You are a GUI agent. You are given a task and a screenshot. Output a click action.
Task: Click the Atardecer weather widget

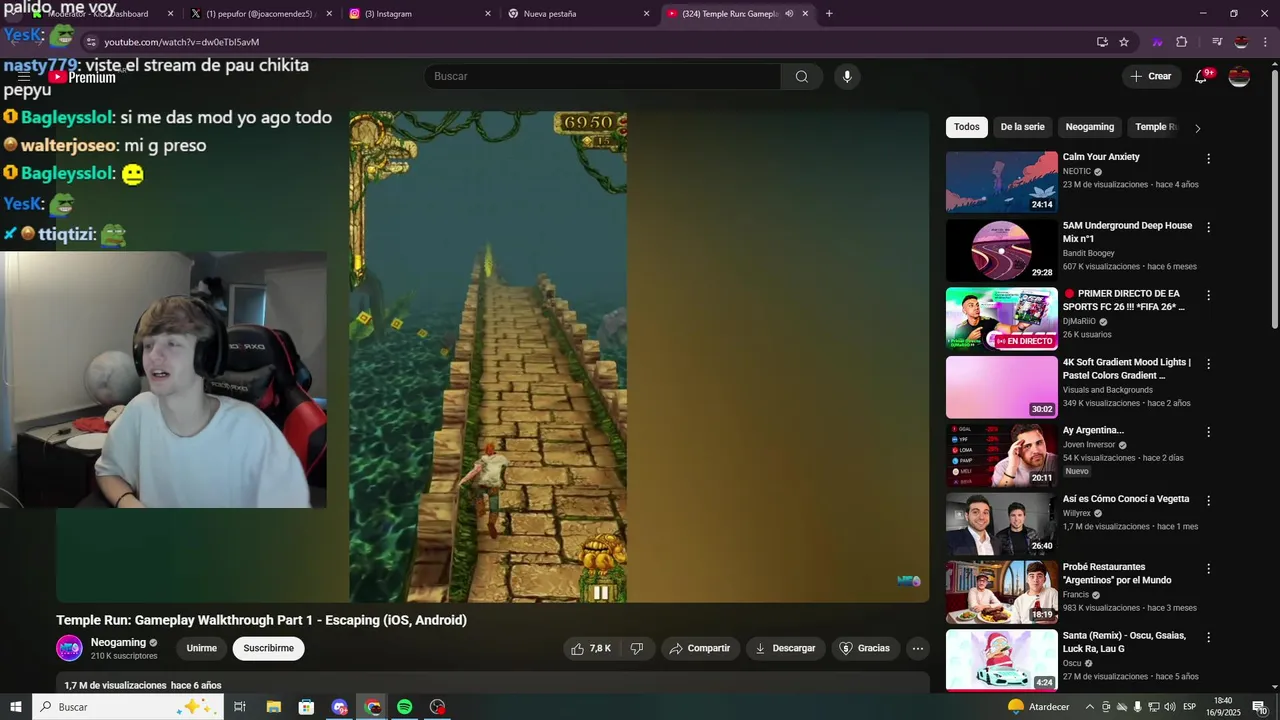pos(1038,707)
